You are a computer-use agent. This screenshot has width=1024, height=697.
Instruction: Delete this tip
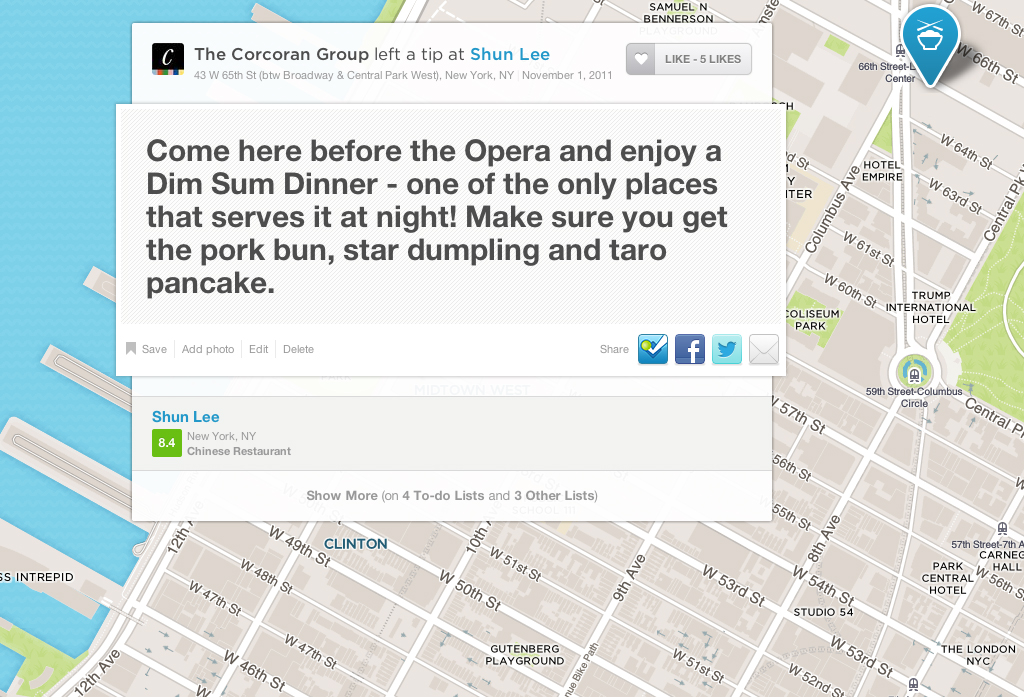coord(298,349)
